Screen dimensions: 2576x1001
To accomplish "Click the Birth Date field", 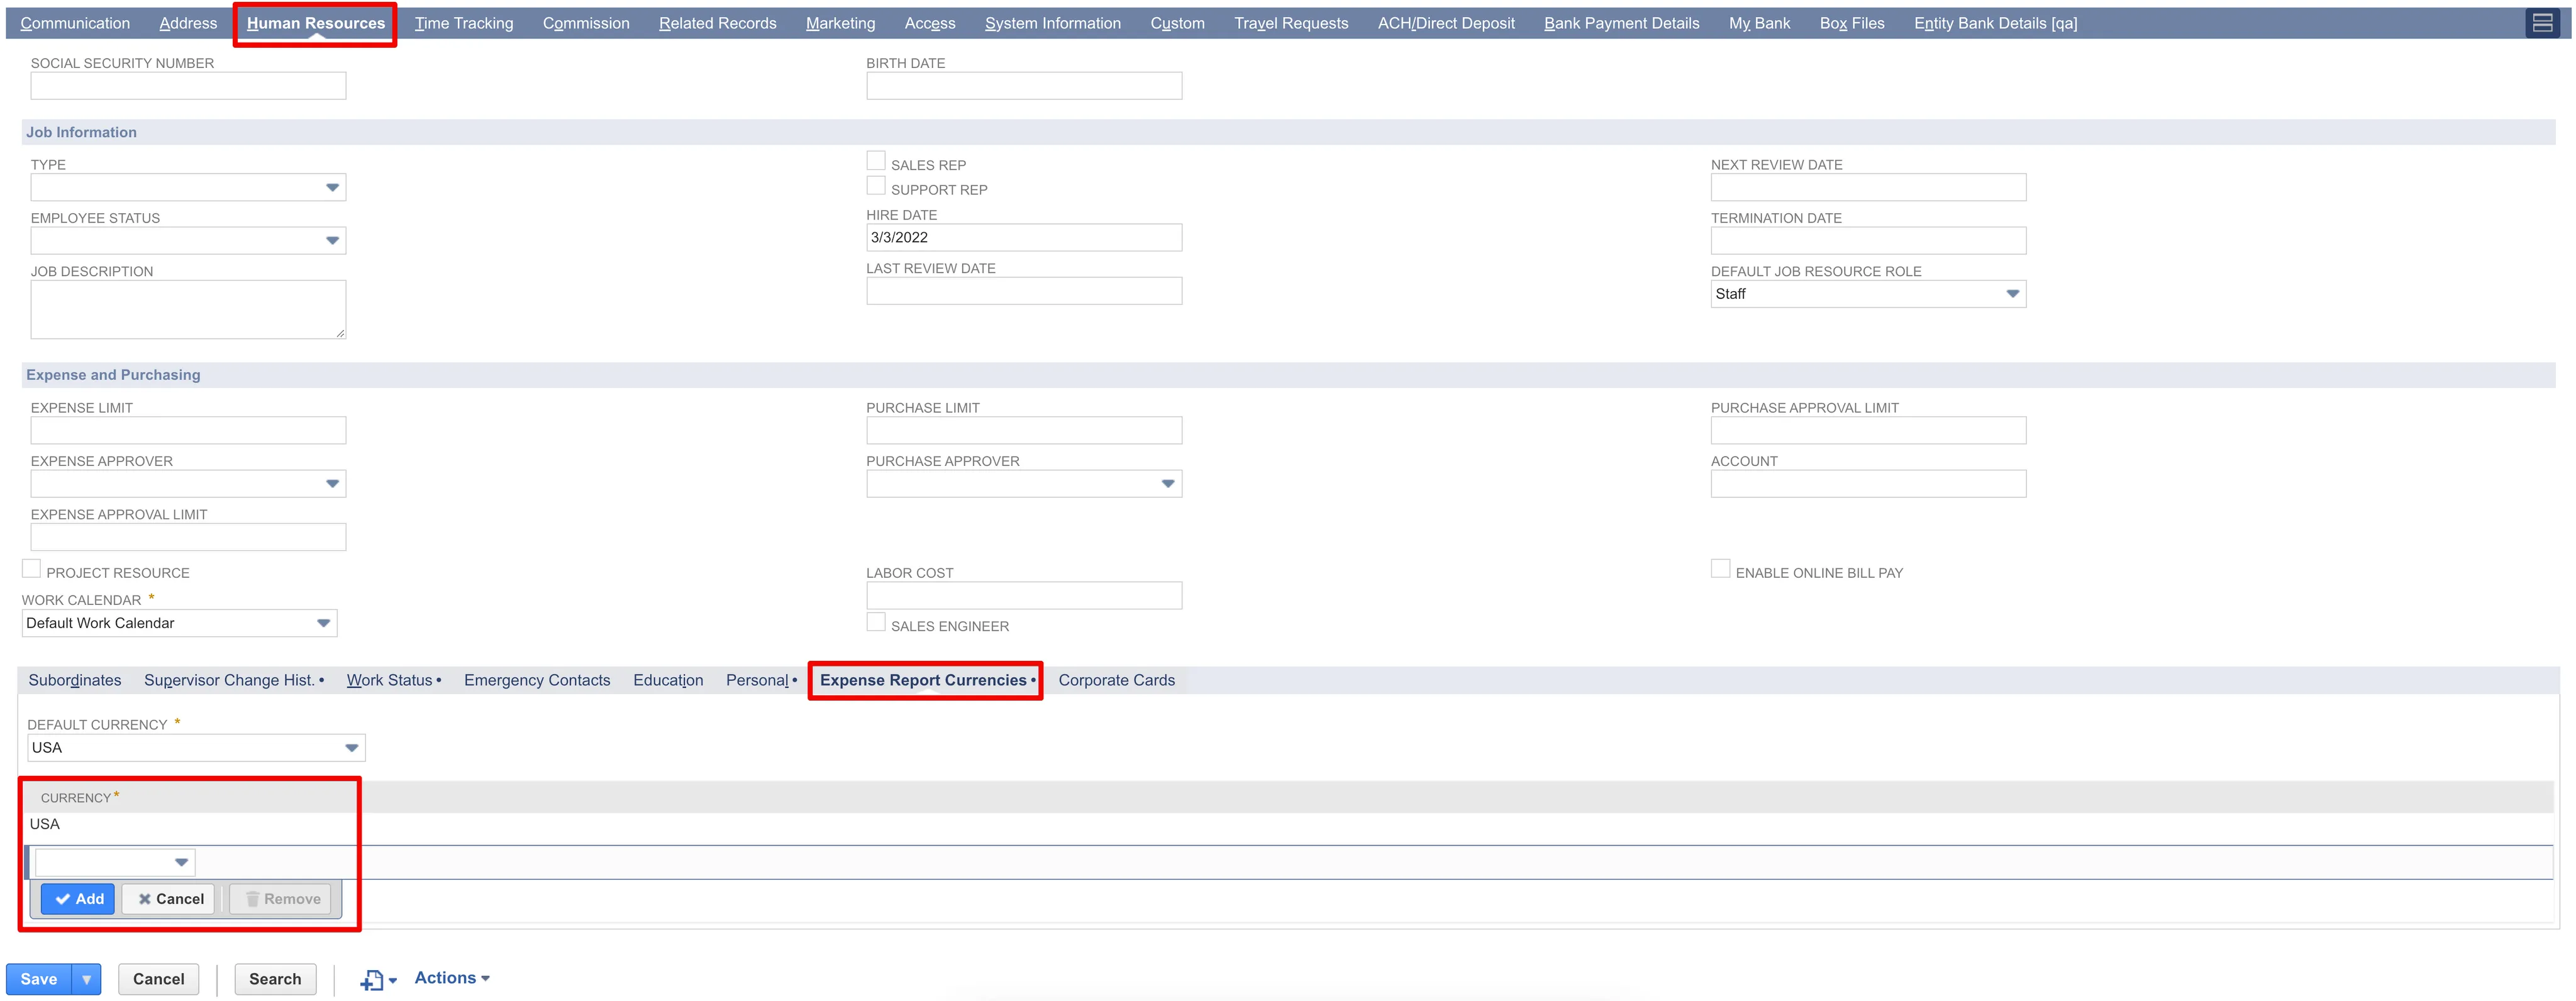I will 1024,85.
